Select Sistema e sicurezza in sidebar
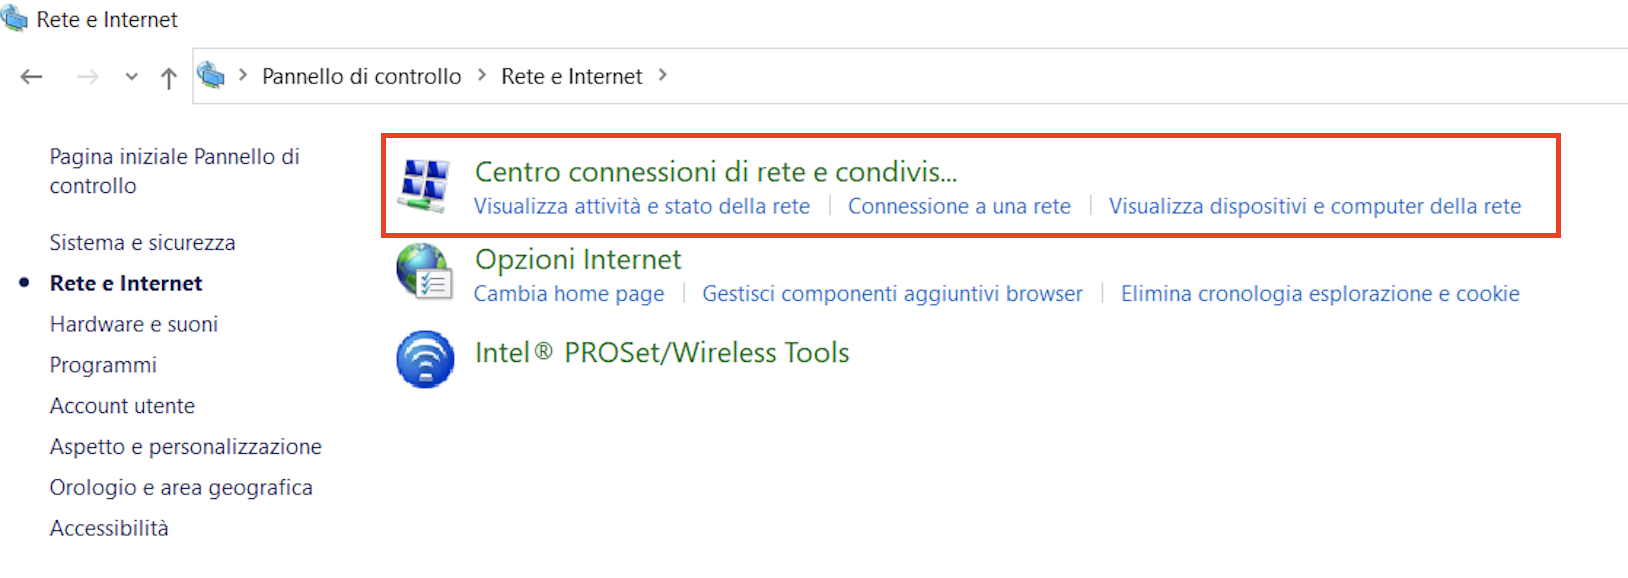This screenshot has height=578, width=1628. pos(143,242)
